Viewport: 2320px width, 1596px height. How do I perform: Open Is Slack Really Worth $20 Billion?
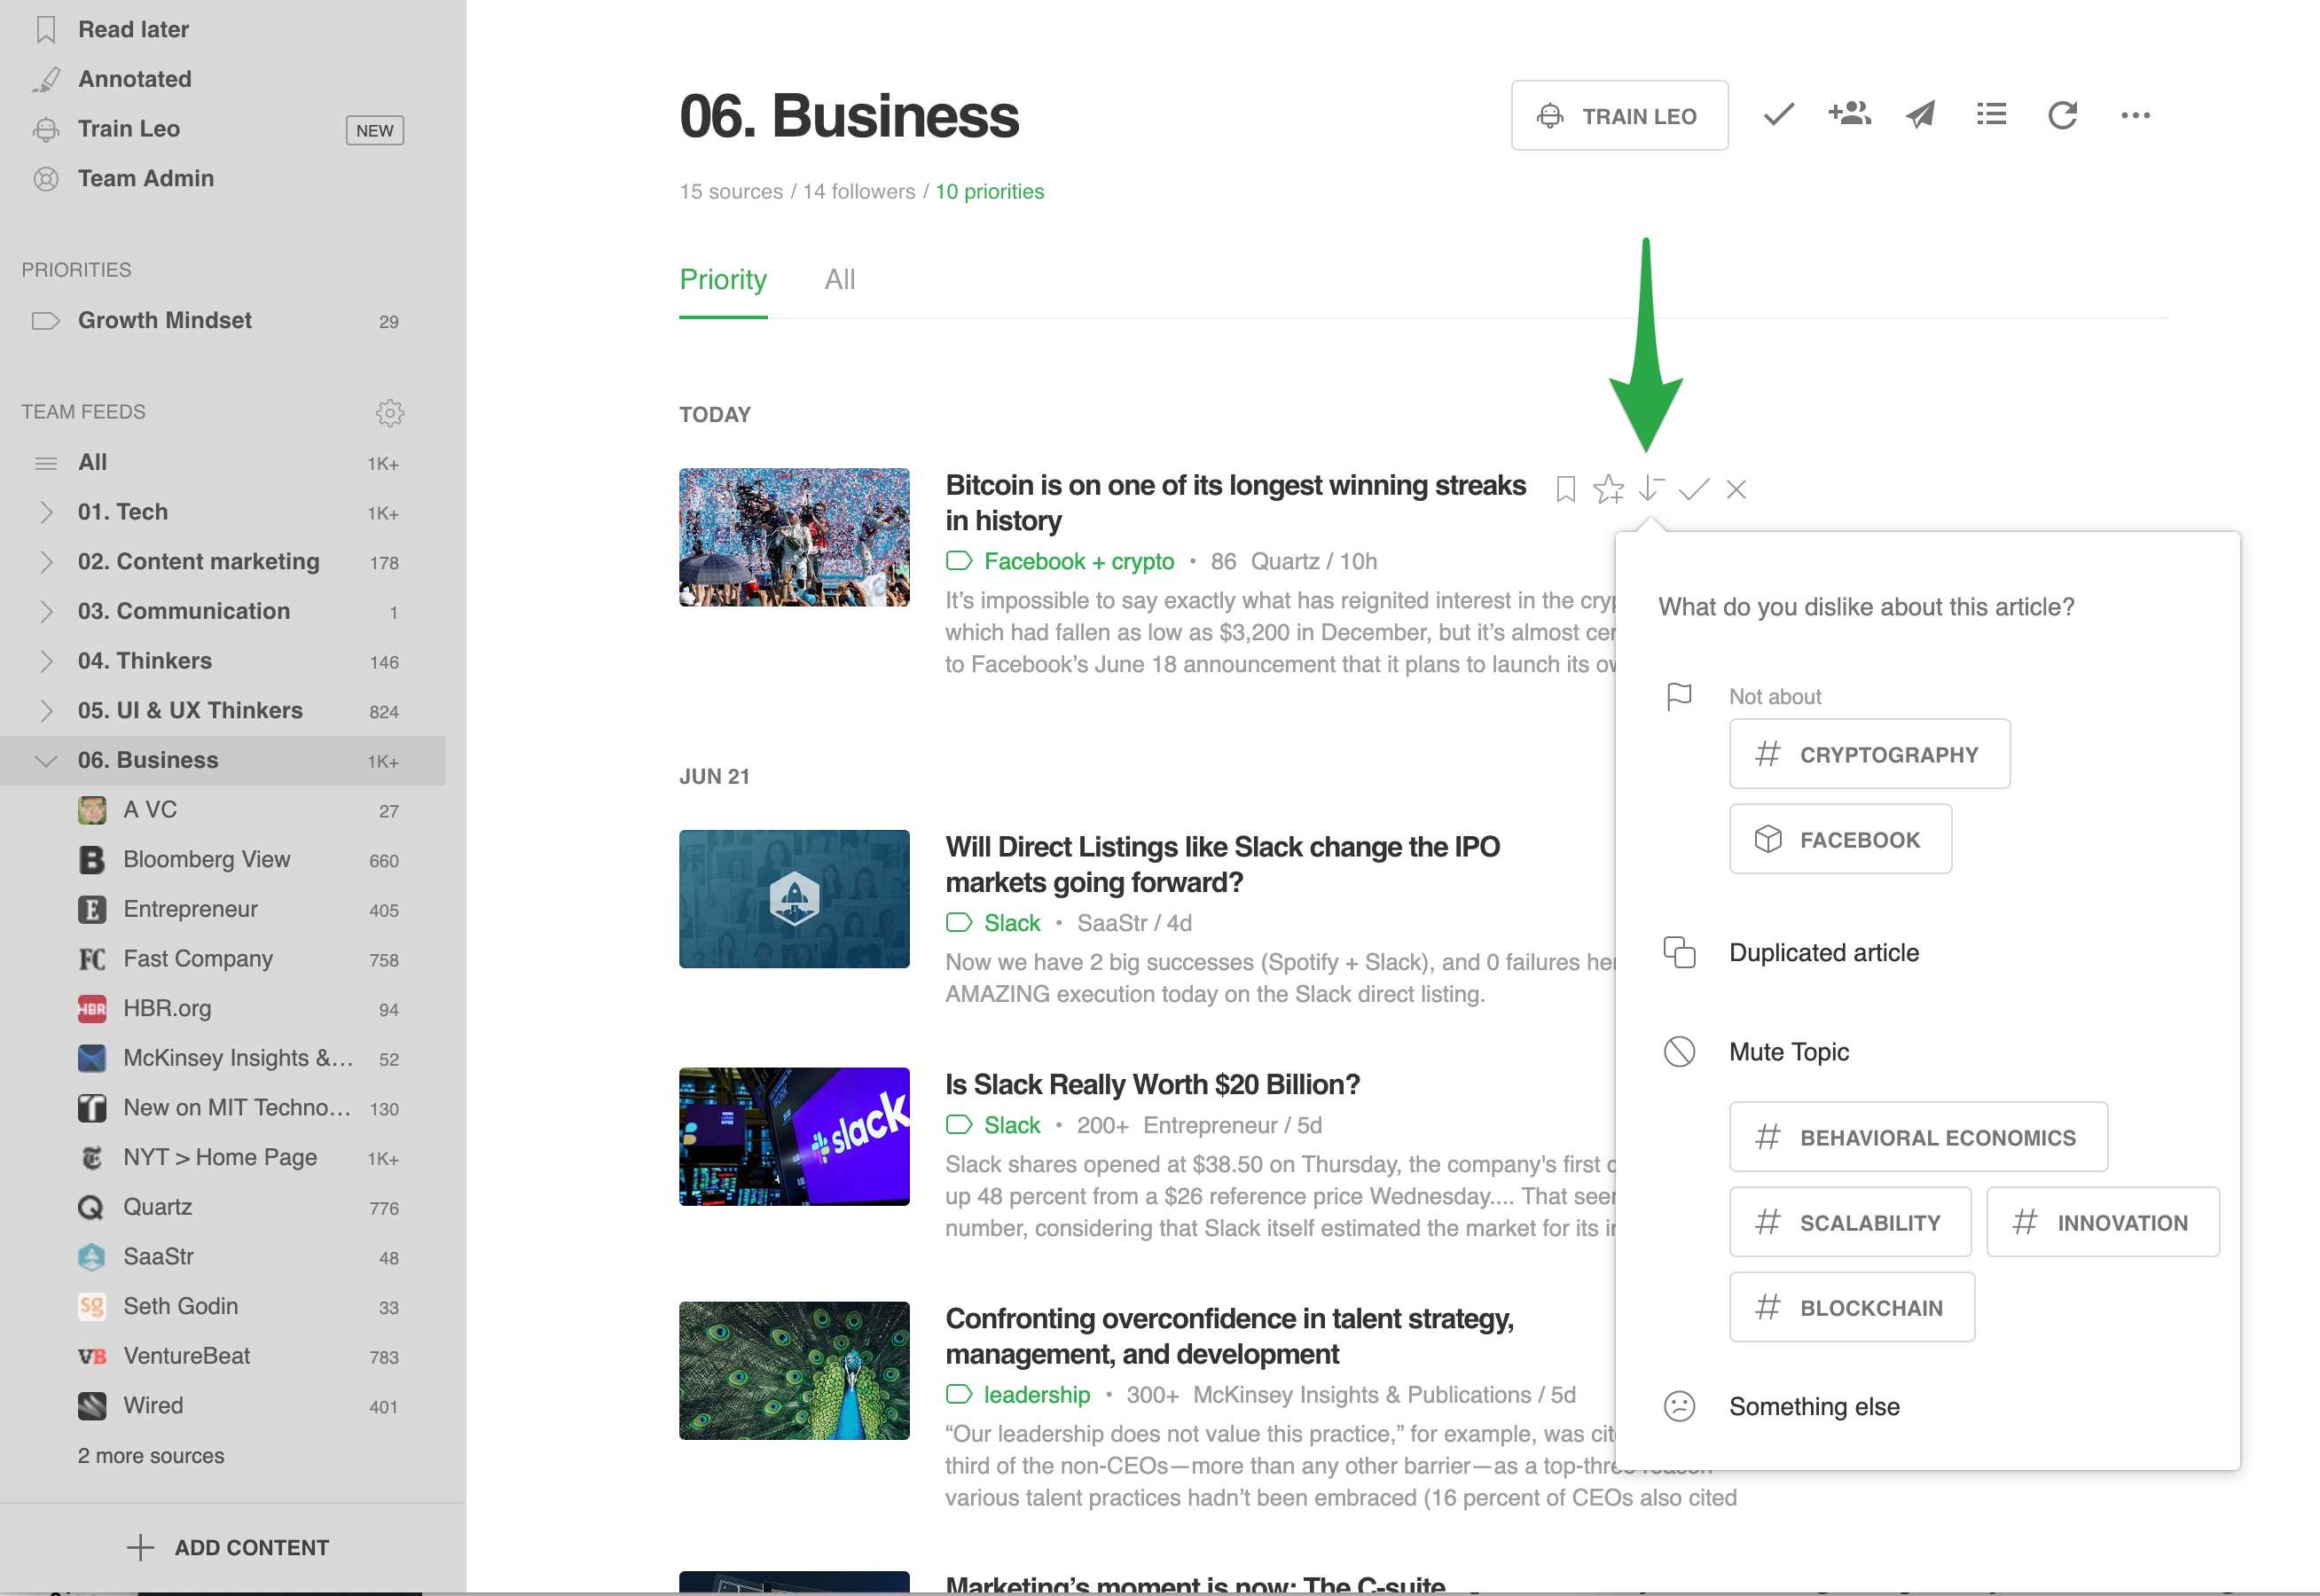[1152, 1085]
